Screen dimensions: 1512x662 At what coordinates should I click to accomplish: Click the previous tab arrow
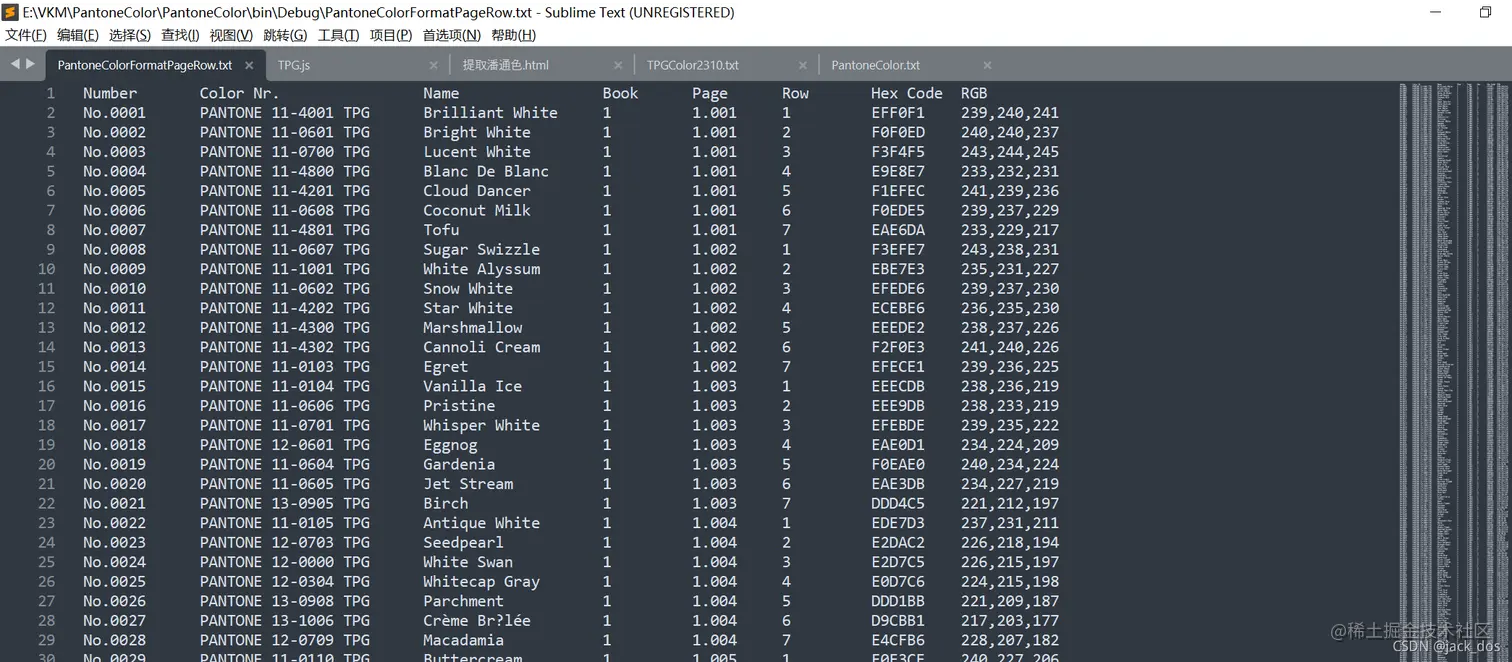pyautogui.click(x=15, y=64)
